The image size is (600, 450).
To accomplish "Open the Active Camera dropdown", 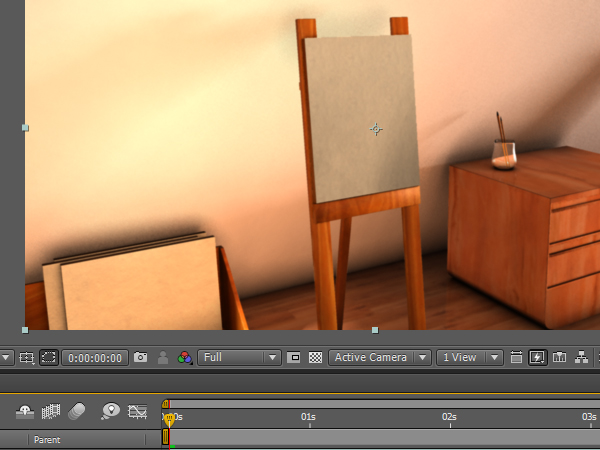I will pos(380,357).
